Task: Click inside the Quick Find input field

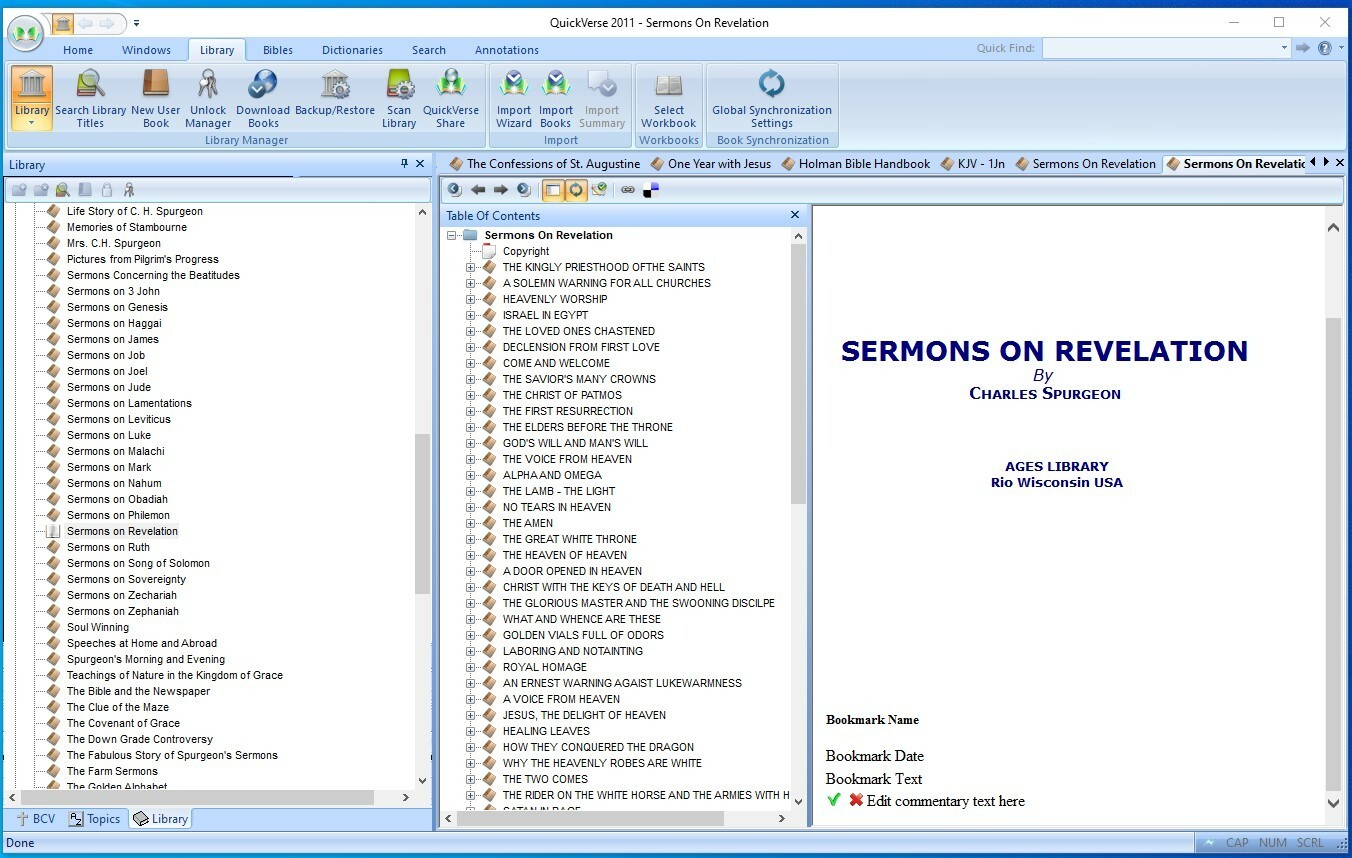Action: click(x=1159, y=48)
